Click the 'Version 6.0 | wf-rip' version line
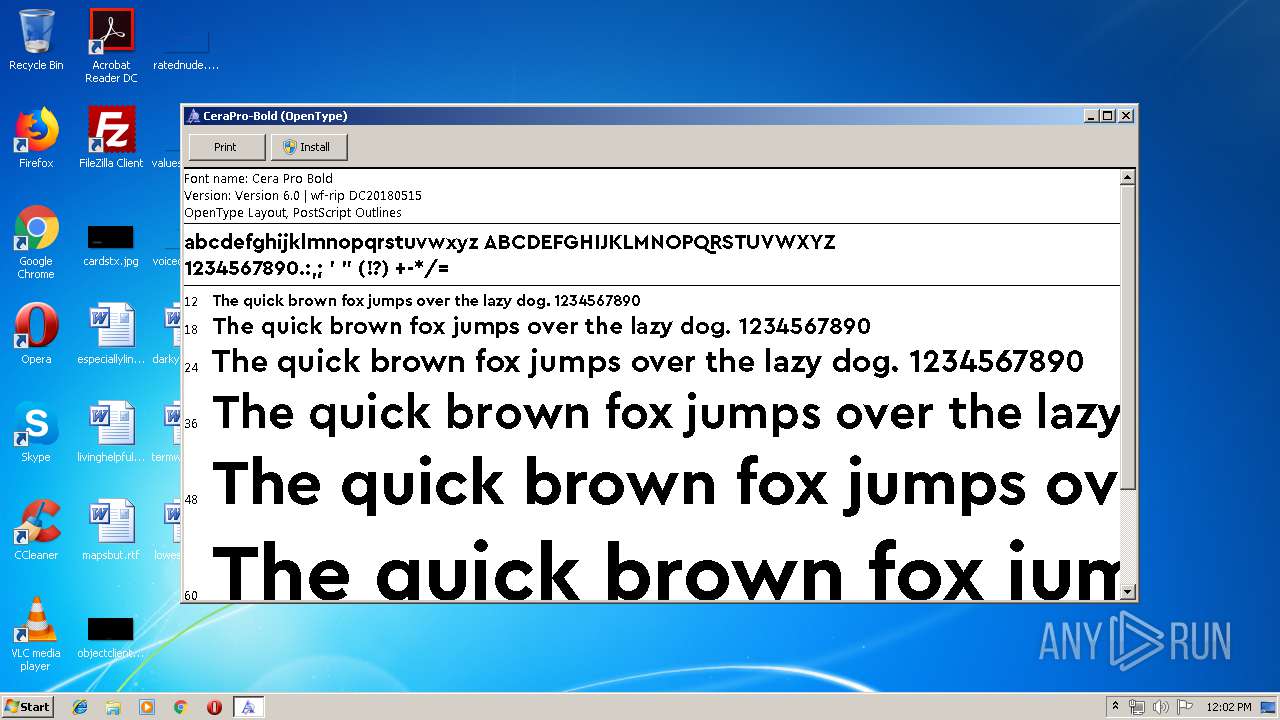 click(x=303, y=196)
